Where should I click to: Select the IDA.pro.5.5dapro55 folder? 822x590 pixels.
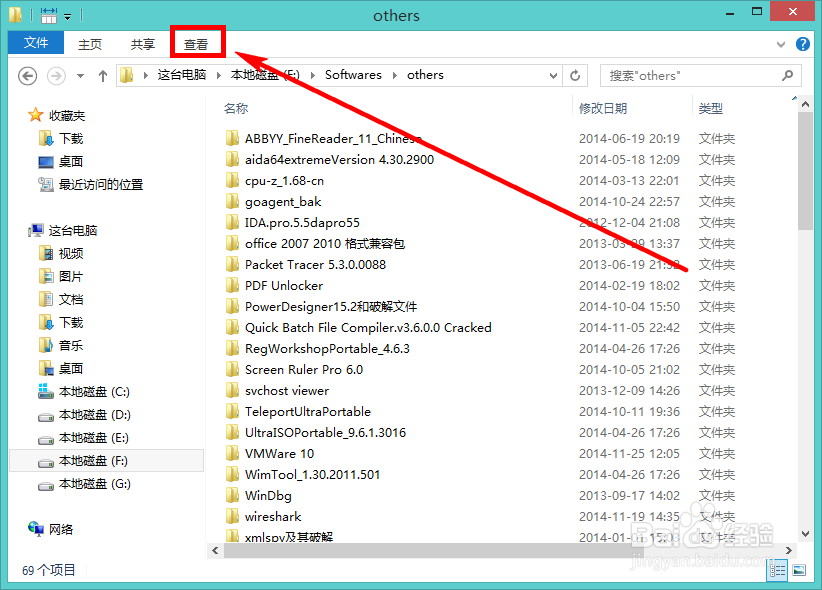302,222
